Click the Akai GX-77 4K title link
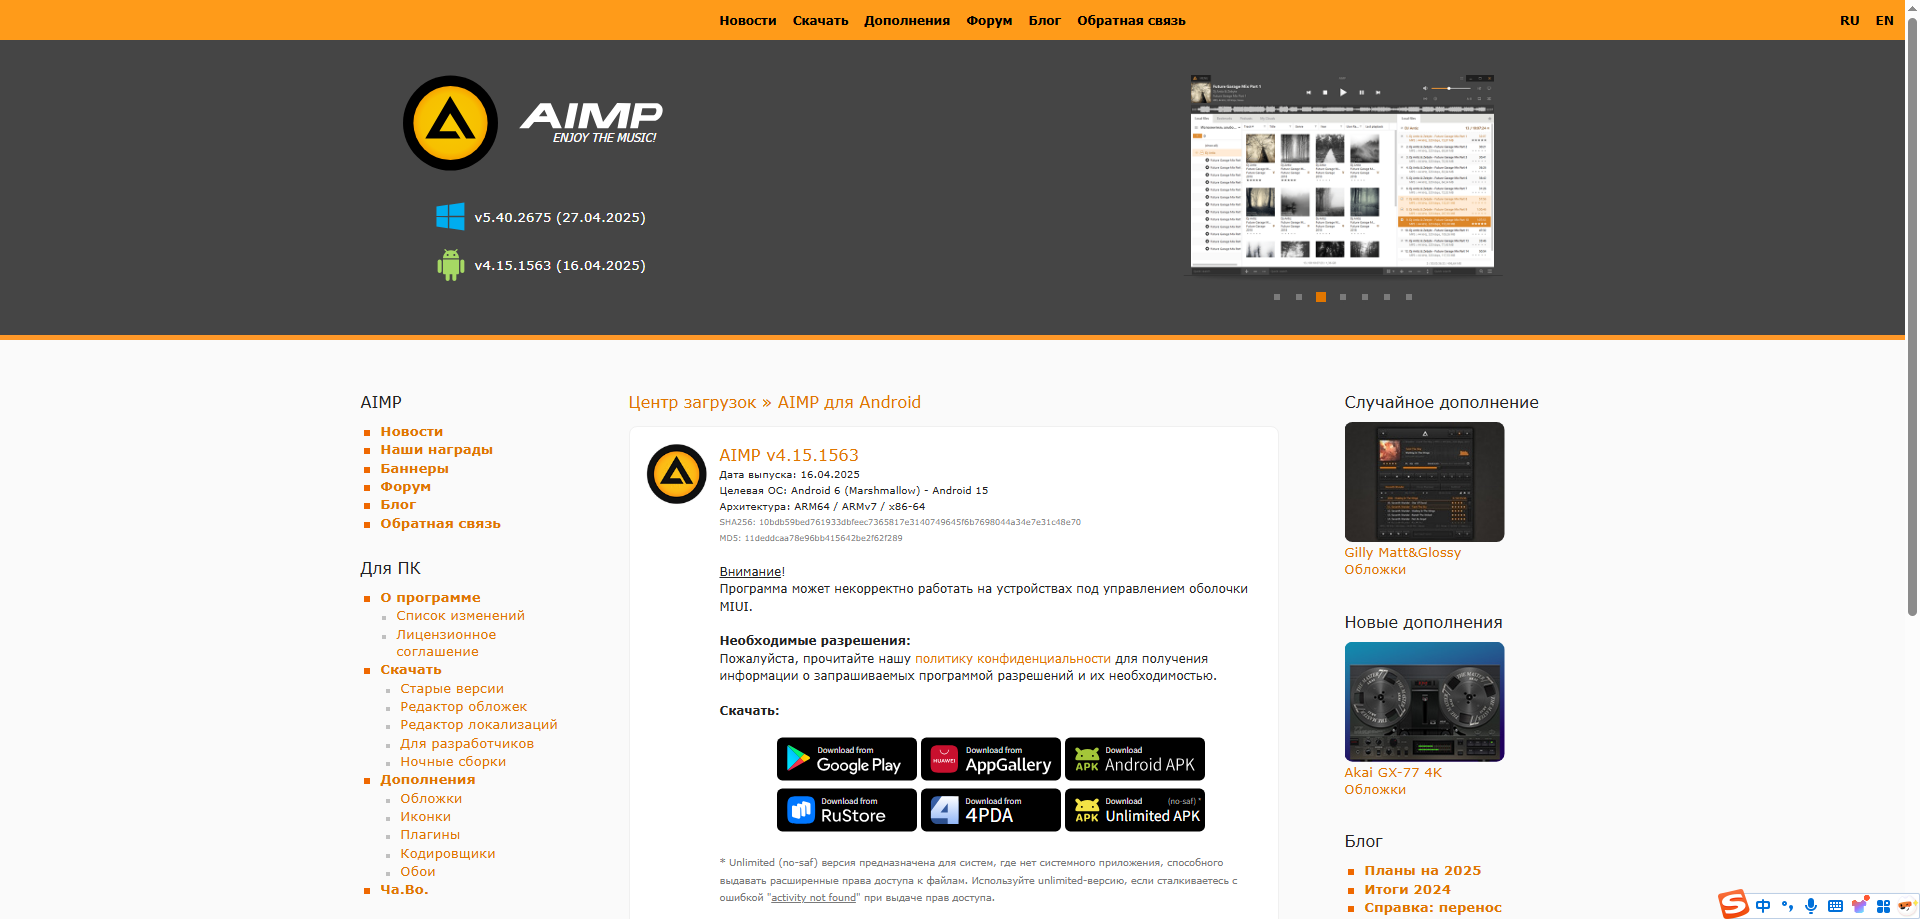The height and width of the screenshot is (919, 1920). (x=1393, y=773)
